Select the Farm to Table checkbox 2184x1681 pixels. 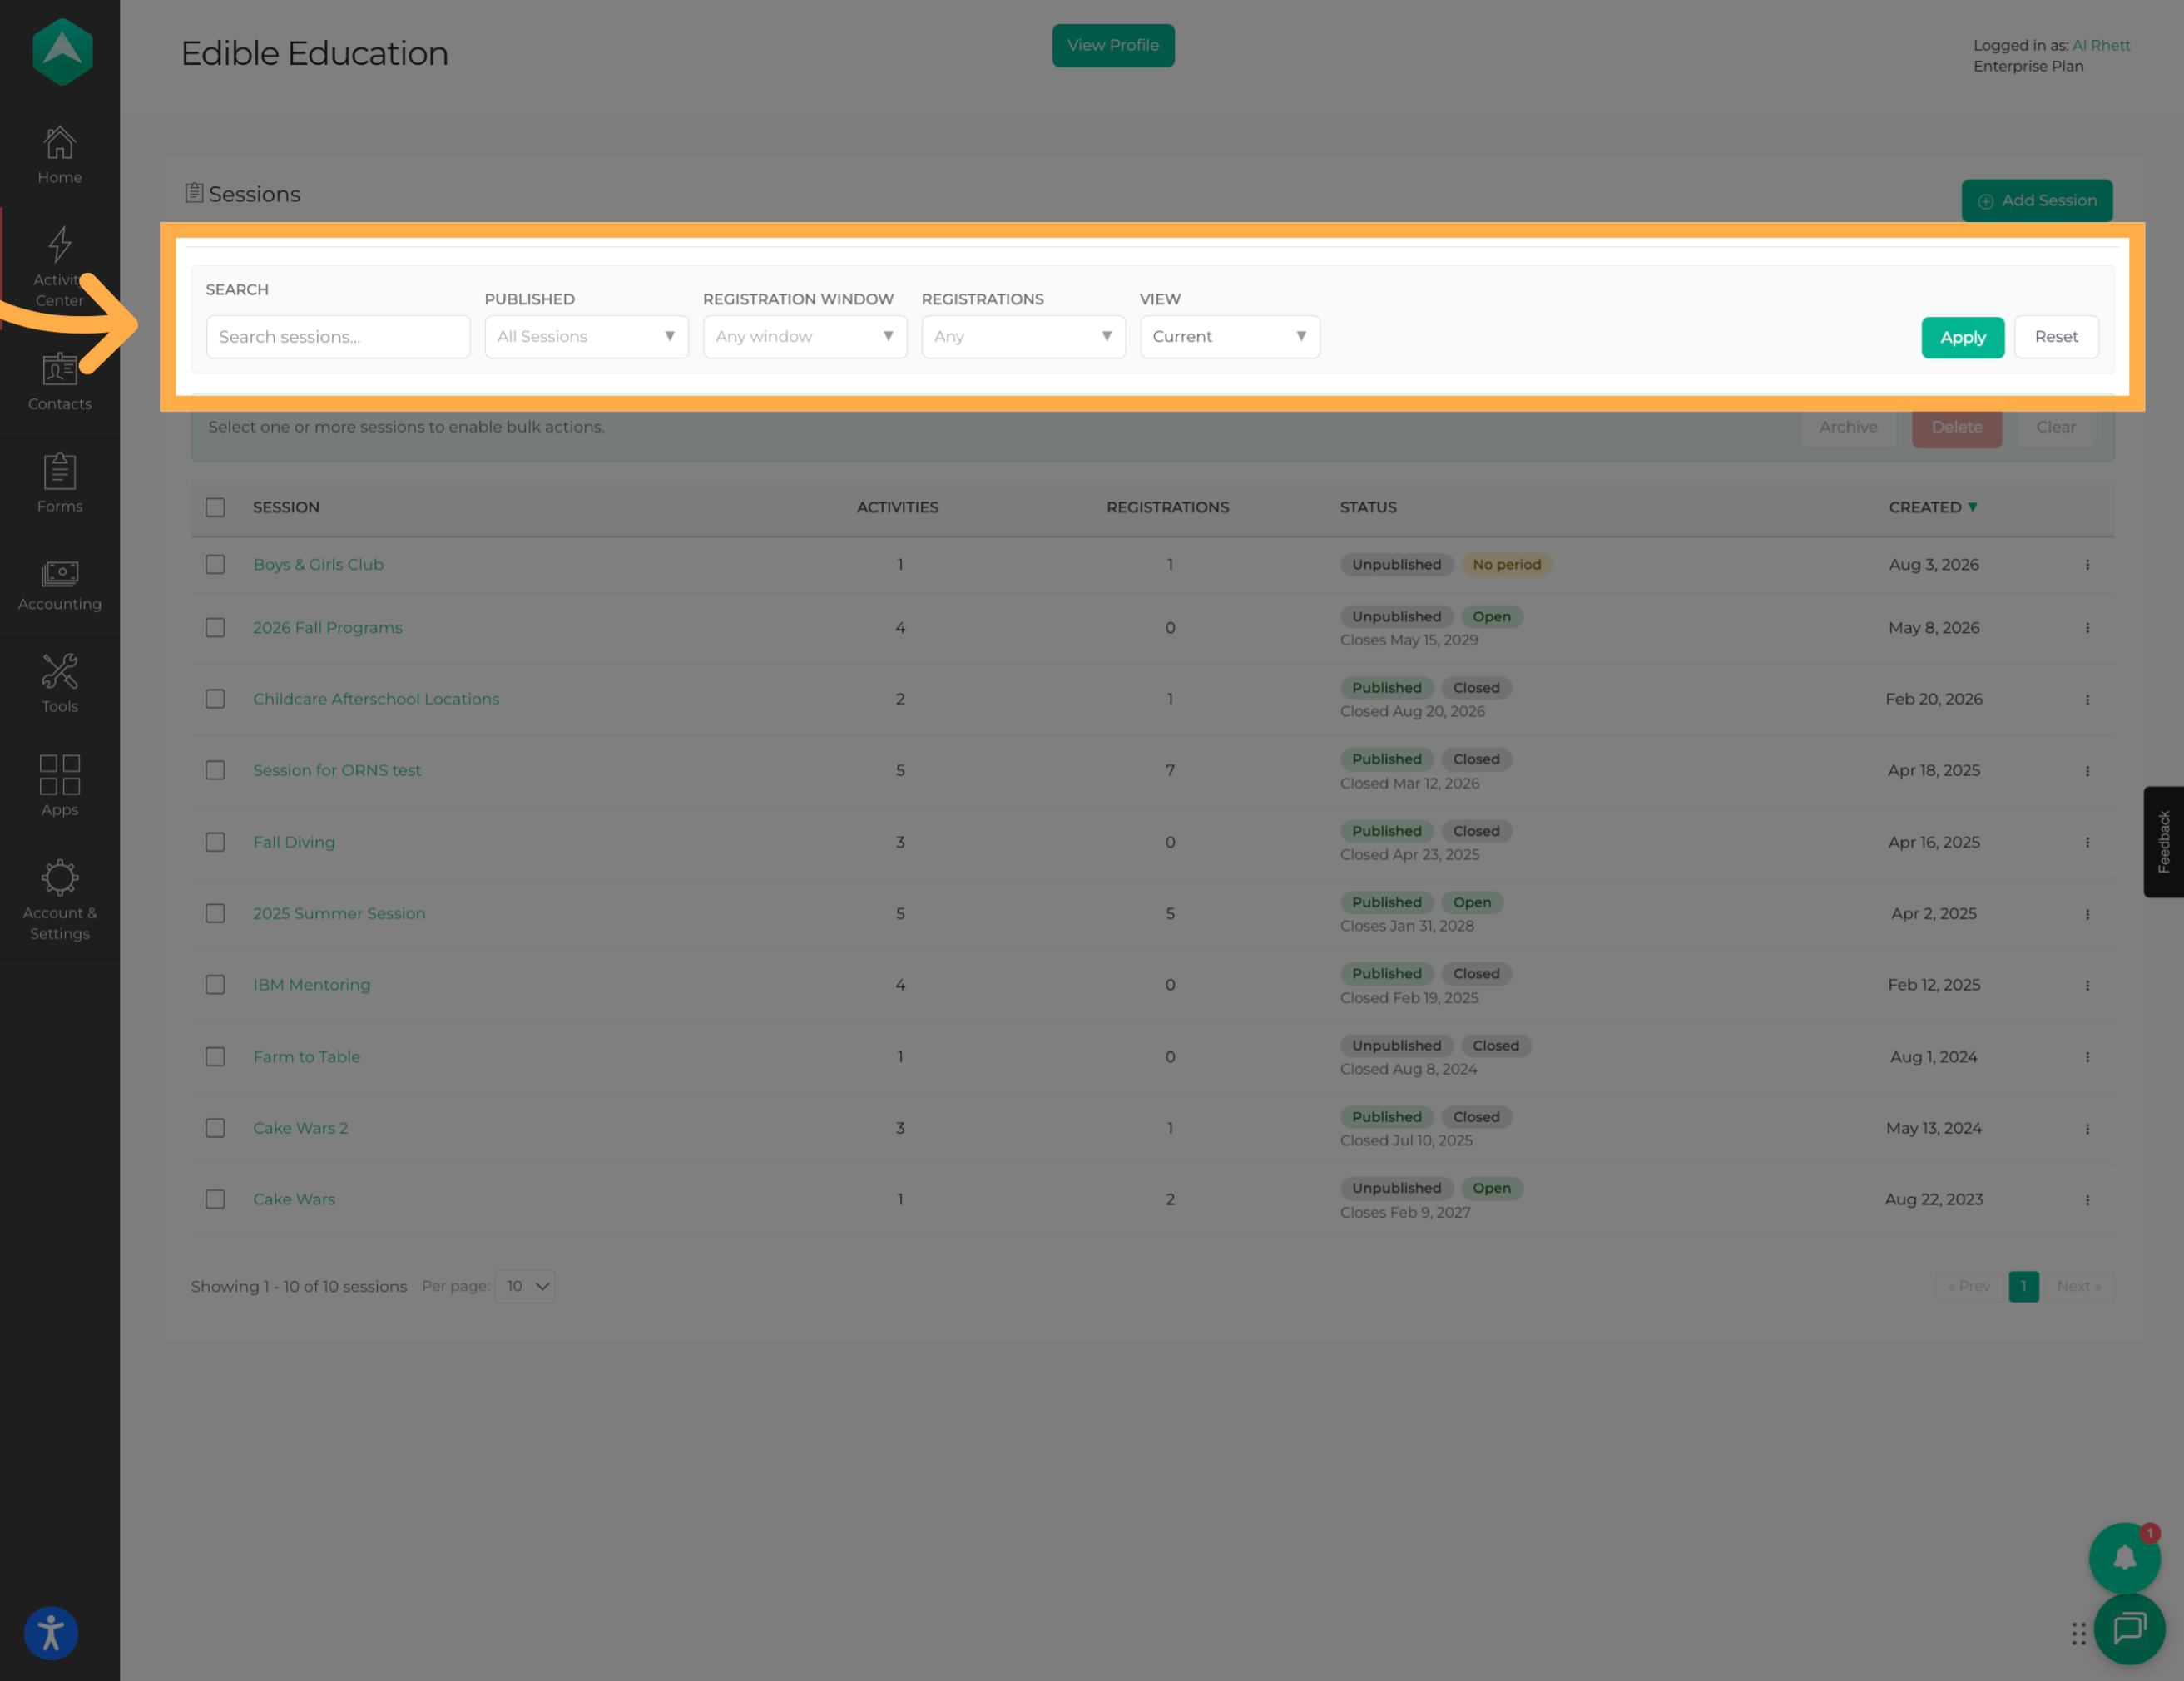(215, 1057)
